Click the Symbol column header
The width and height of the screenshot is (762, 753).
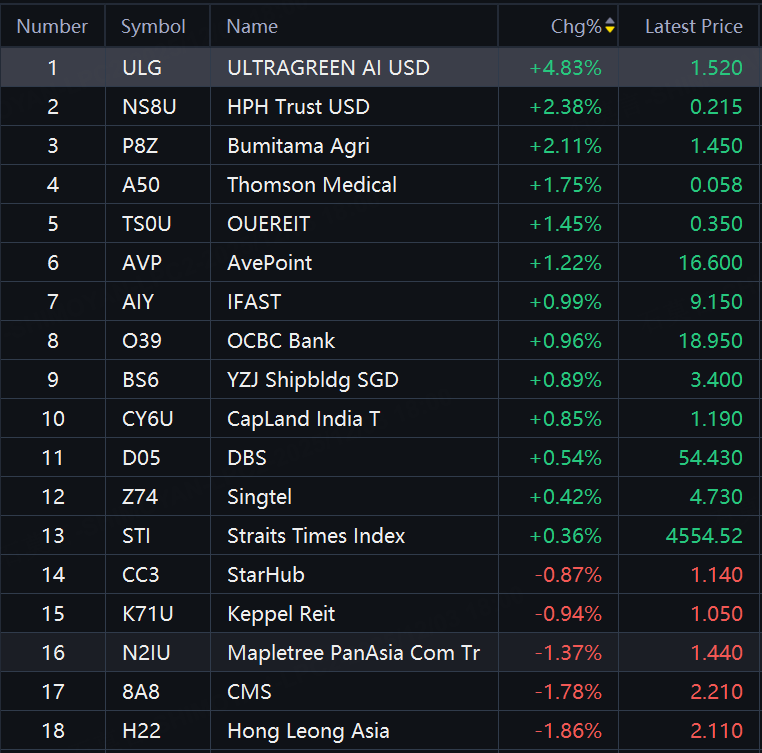(x=153, y=27)
